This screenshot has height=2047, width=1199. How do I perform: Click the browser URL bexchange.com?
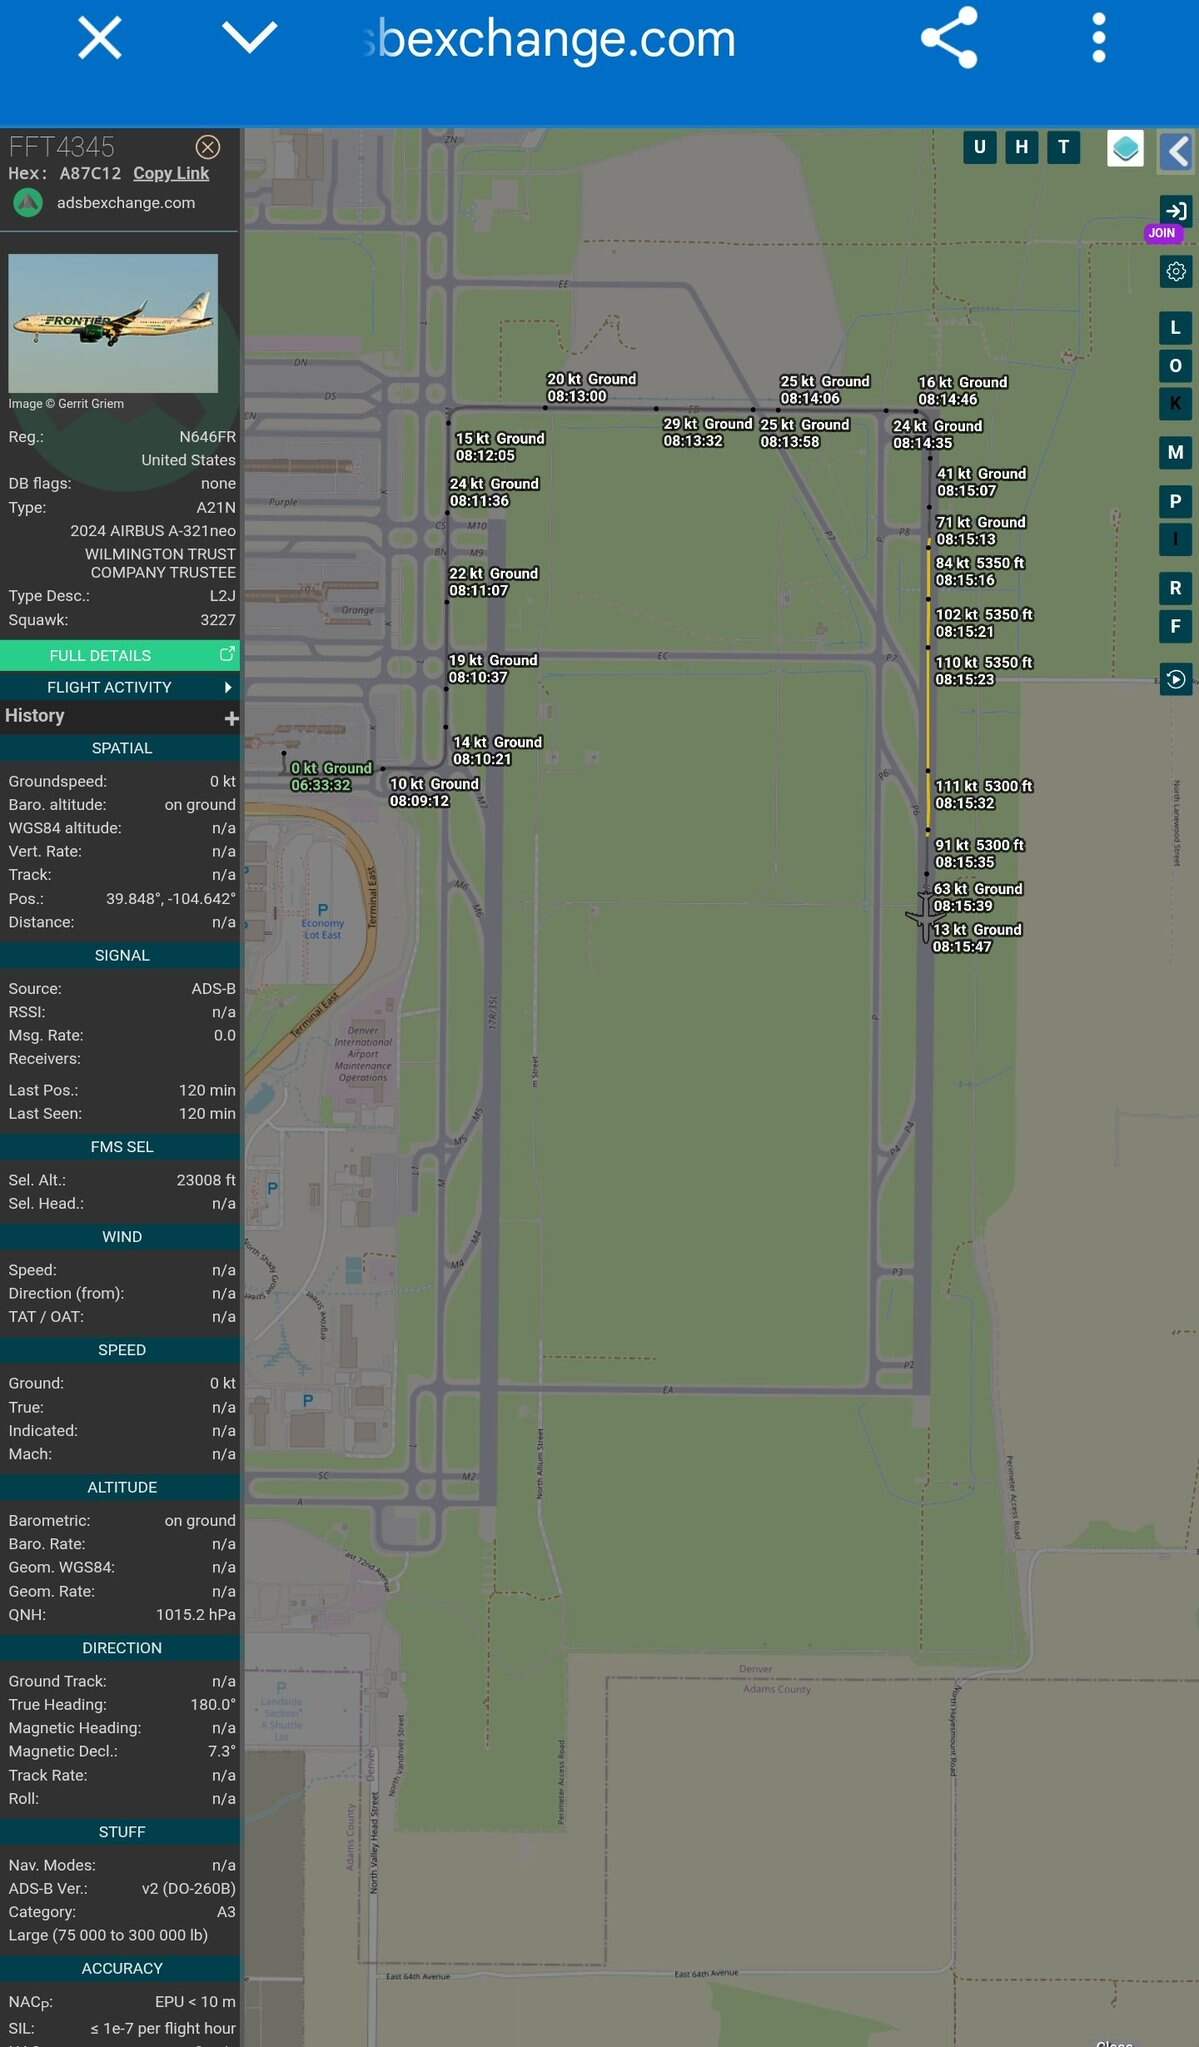[549, 39]
